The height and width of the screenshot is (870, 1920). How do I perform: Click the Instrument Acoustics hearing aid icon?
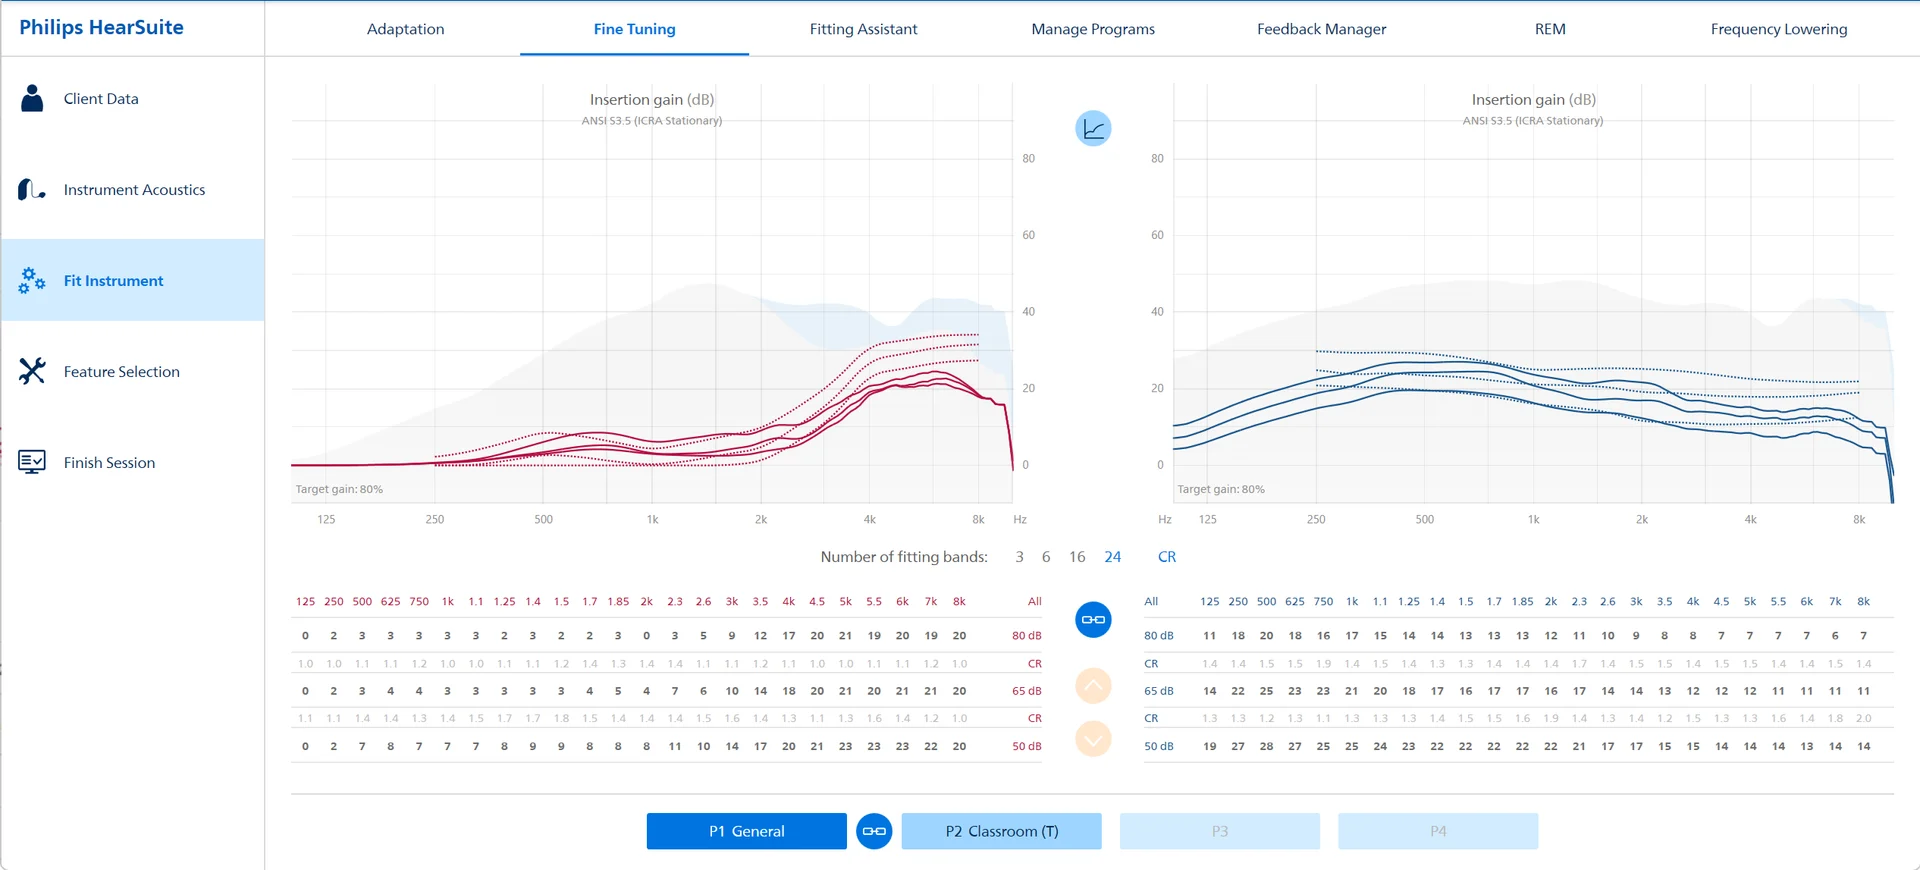(x=32, y=189)
